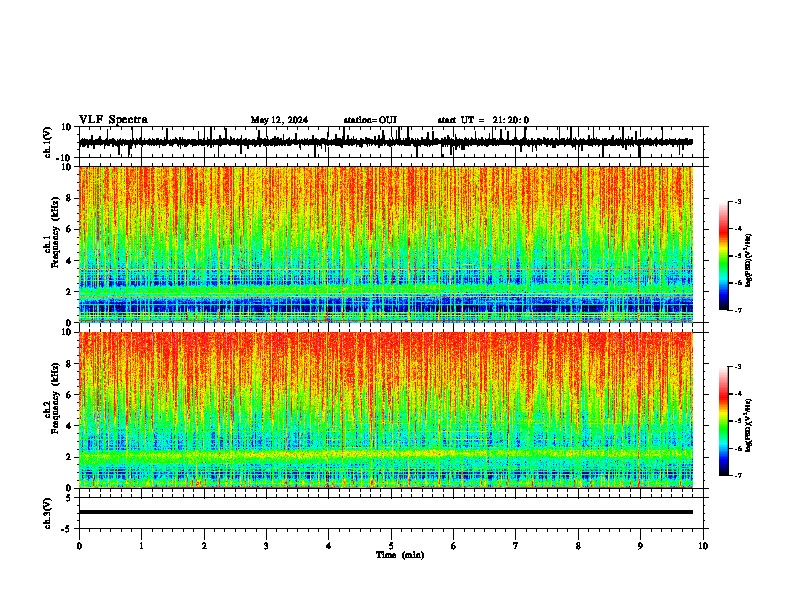Click the ch.2 spectrogram panel

point(385,410)
